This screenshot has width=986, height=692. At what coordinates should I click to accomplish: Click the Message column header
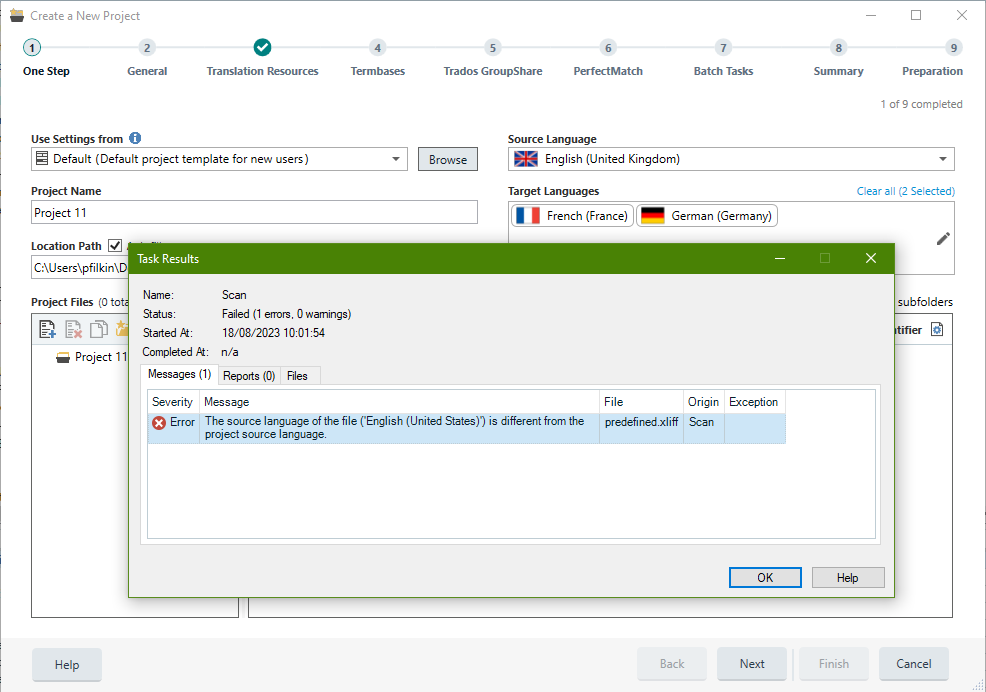click(x=399, y=402)
